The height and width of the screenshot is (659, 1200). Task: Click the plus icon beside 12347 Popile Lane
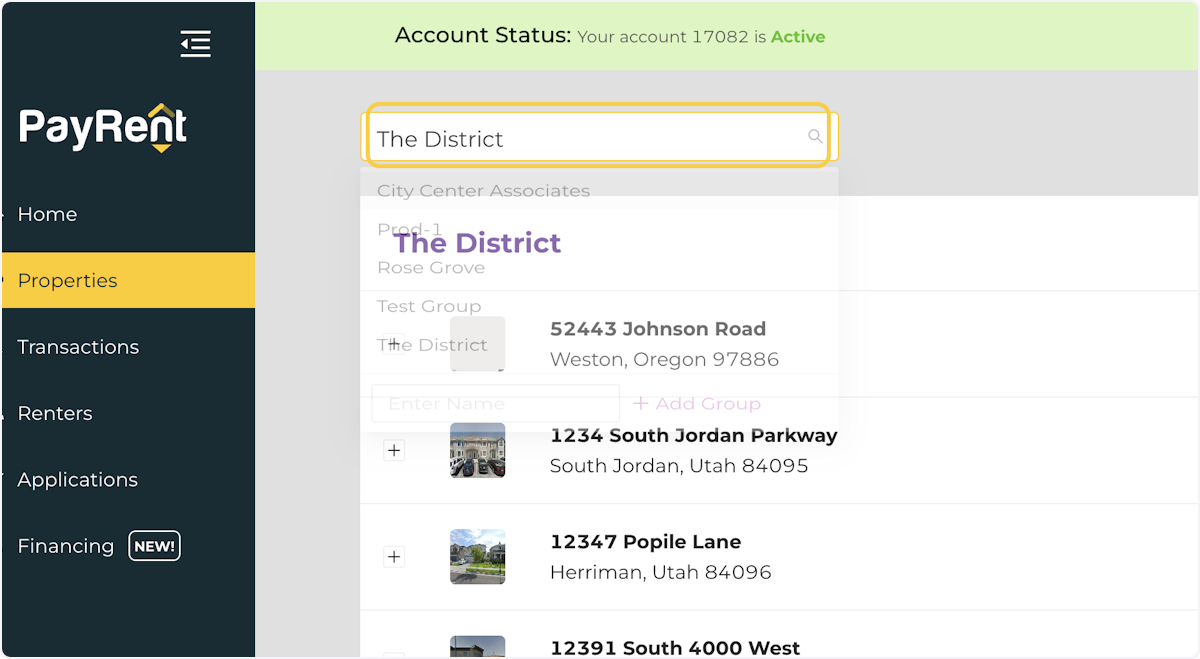(x=394, y=557)
